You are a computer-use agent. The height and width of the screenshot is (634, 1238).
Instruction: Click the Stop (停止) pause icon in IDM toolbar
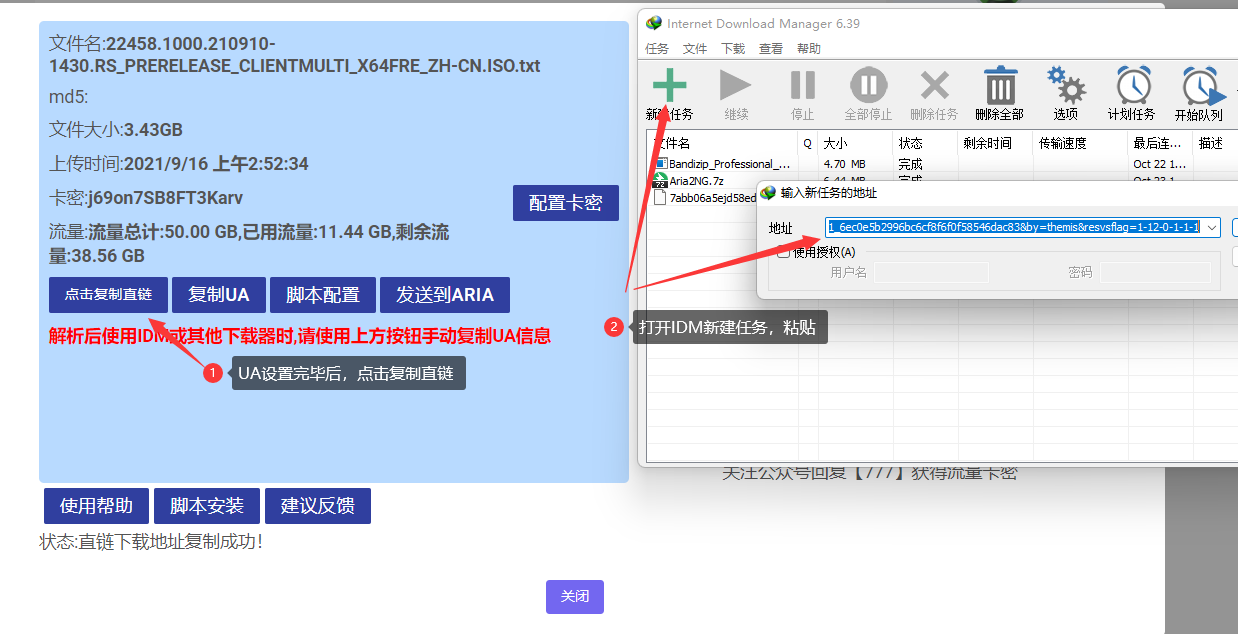click(x=802, y=85)
